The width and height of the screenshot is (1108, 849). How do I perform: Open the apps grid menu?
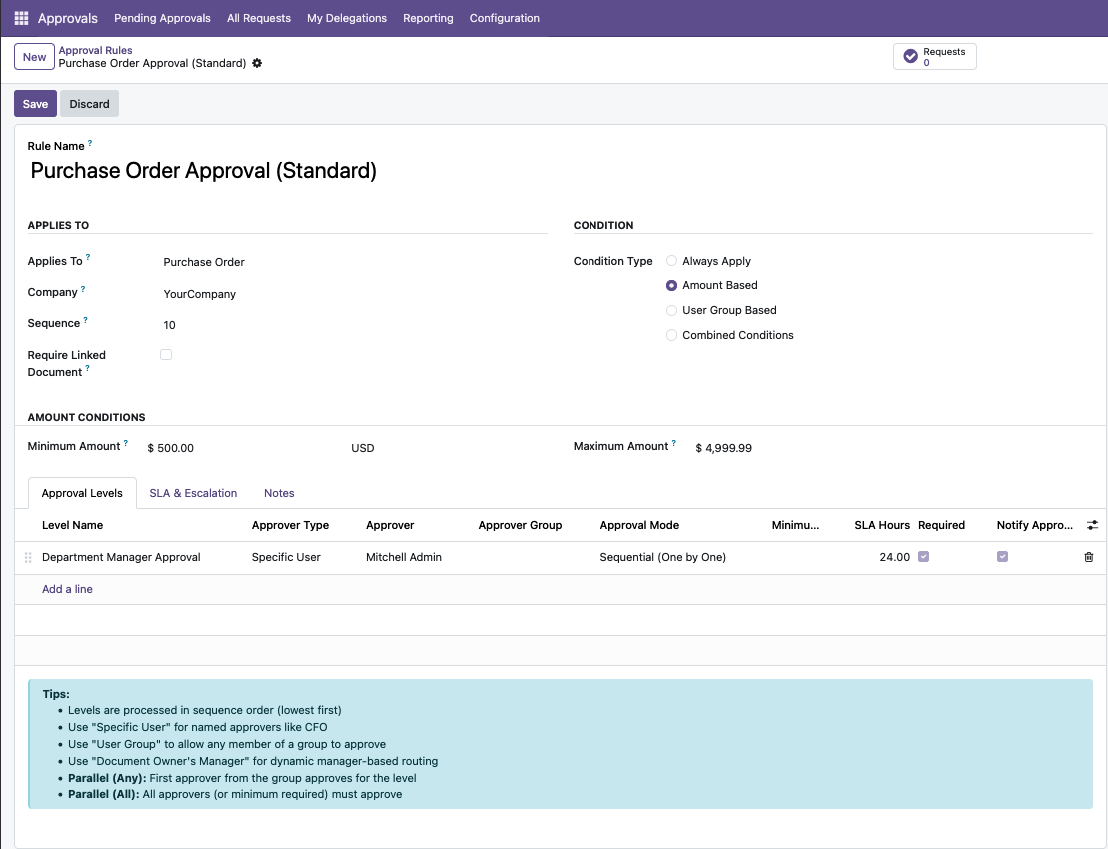(x=19, y=17)
